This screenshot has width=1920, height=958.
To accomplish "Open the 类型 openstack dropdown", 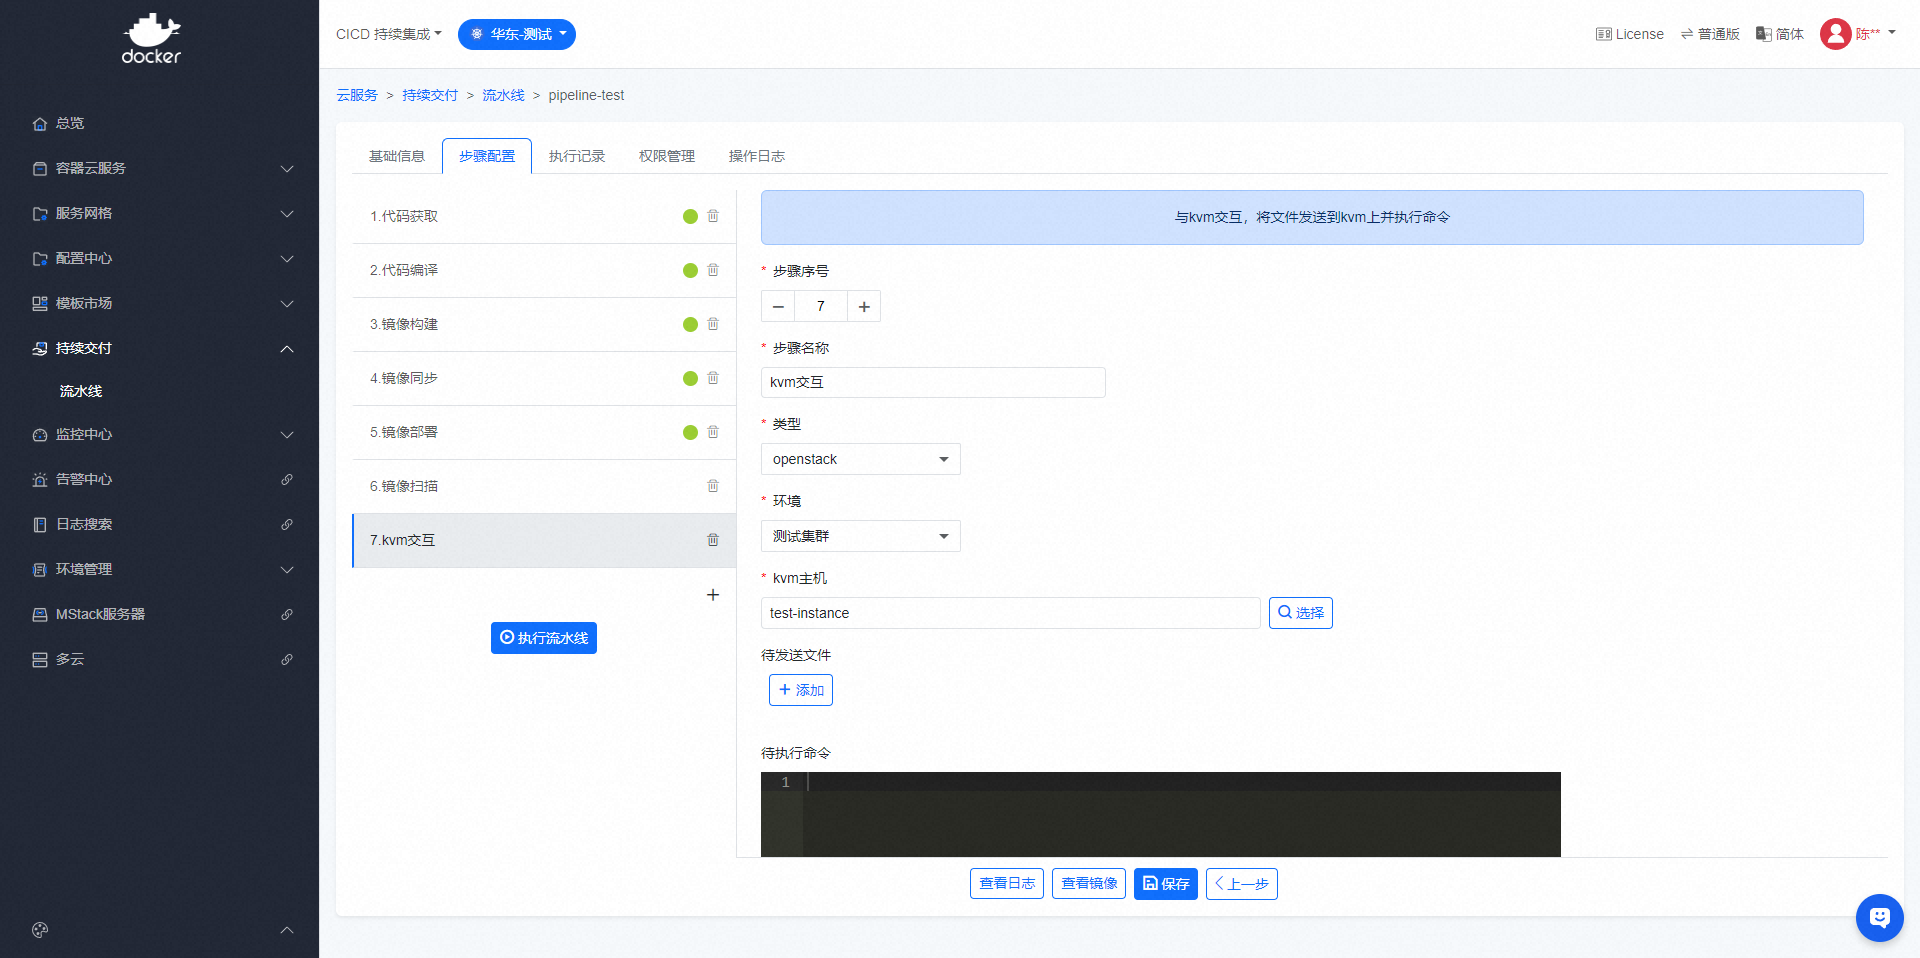I will [x=860, y=459].
